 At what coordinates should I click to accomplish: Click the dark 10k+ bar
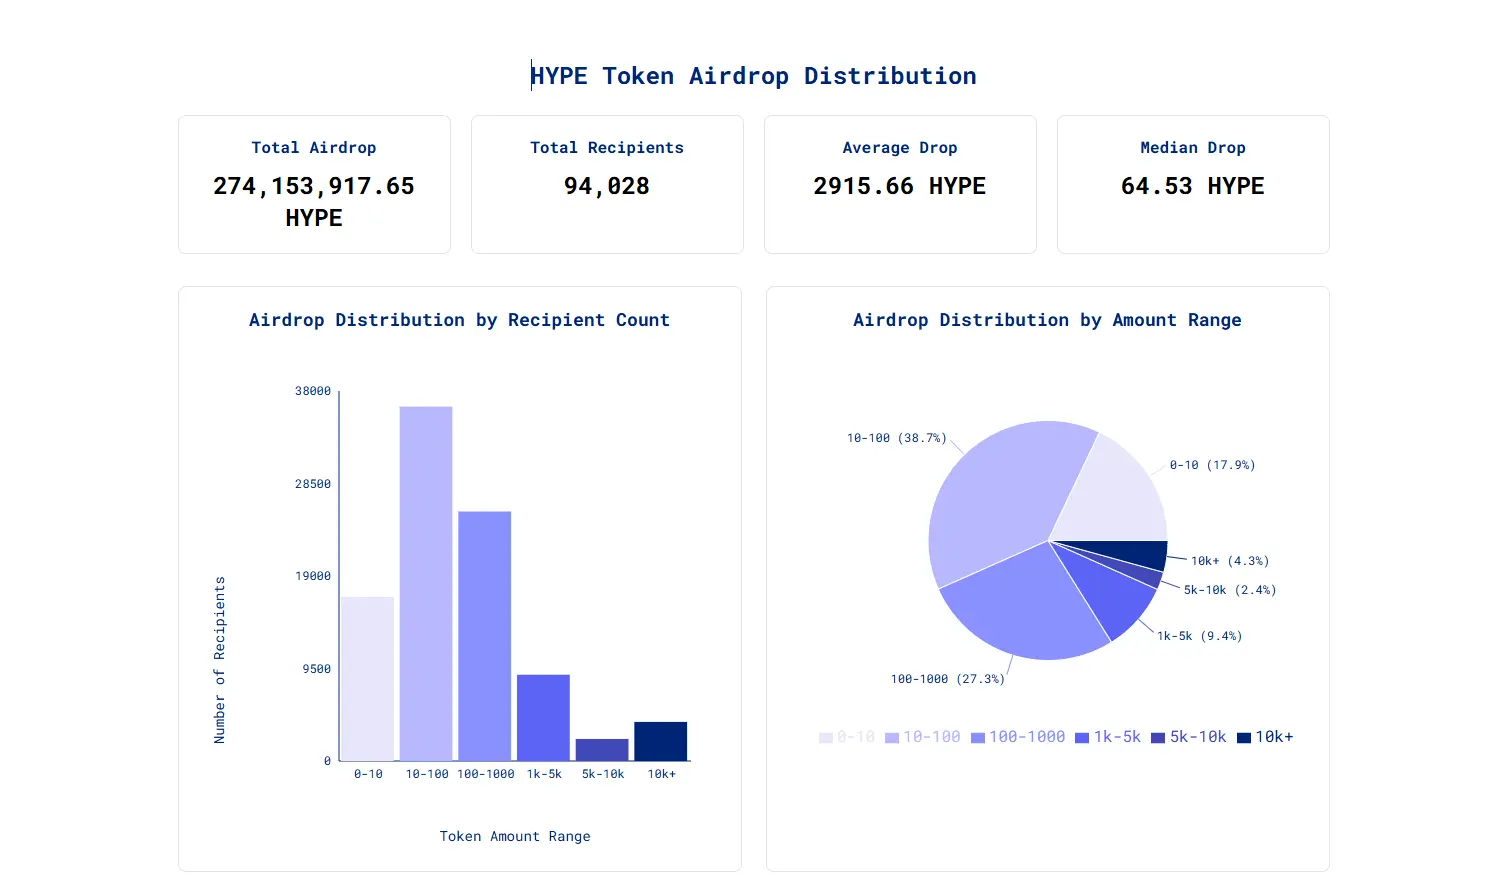661,740
